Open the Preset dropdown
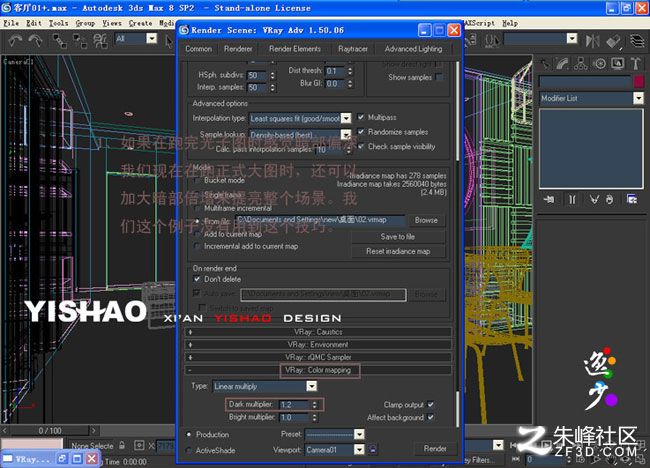The width and height of the screenshot is (650, 468). [x=359, y=434]
